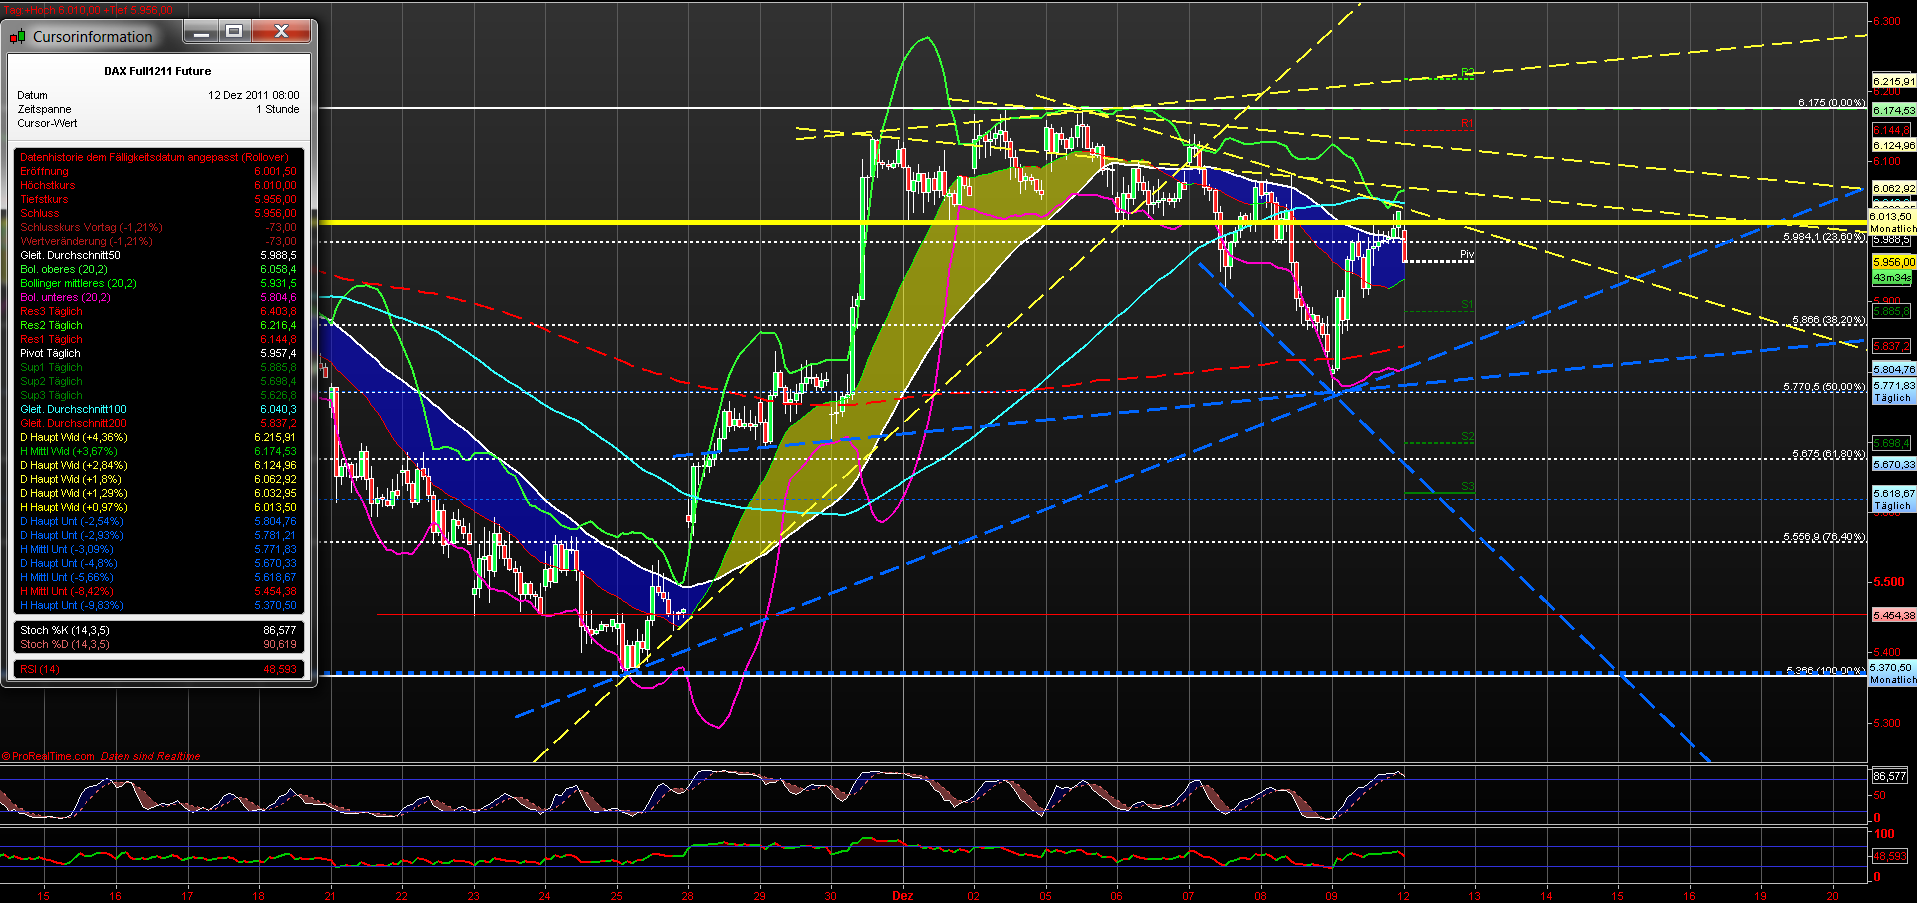The image size is (1917, 903).
Task: Click the 'DAX Full1211 Future' instrument title
Action: click(x=156, y=71)
